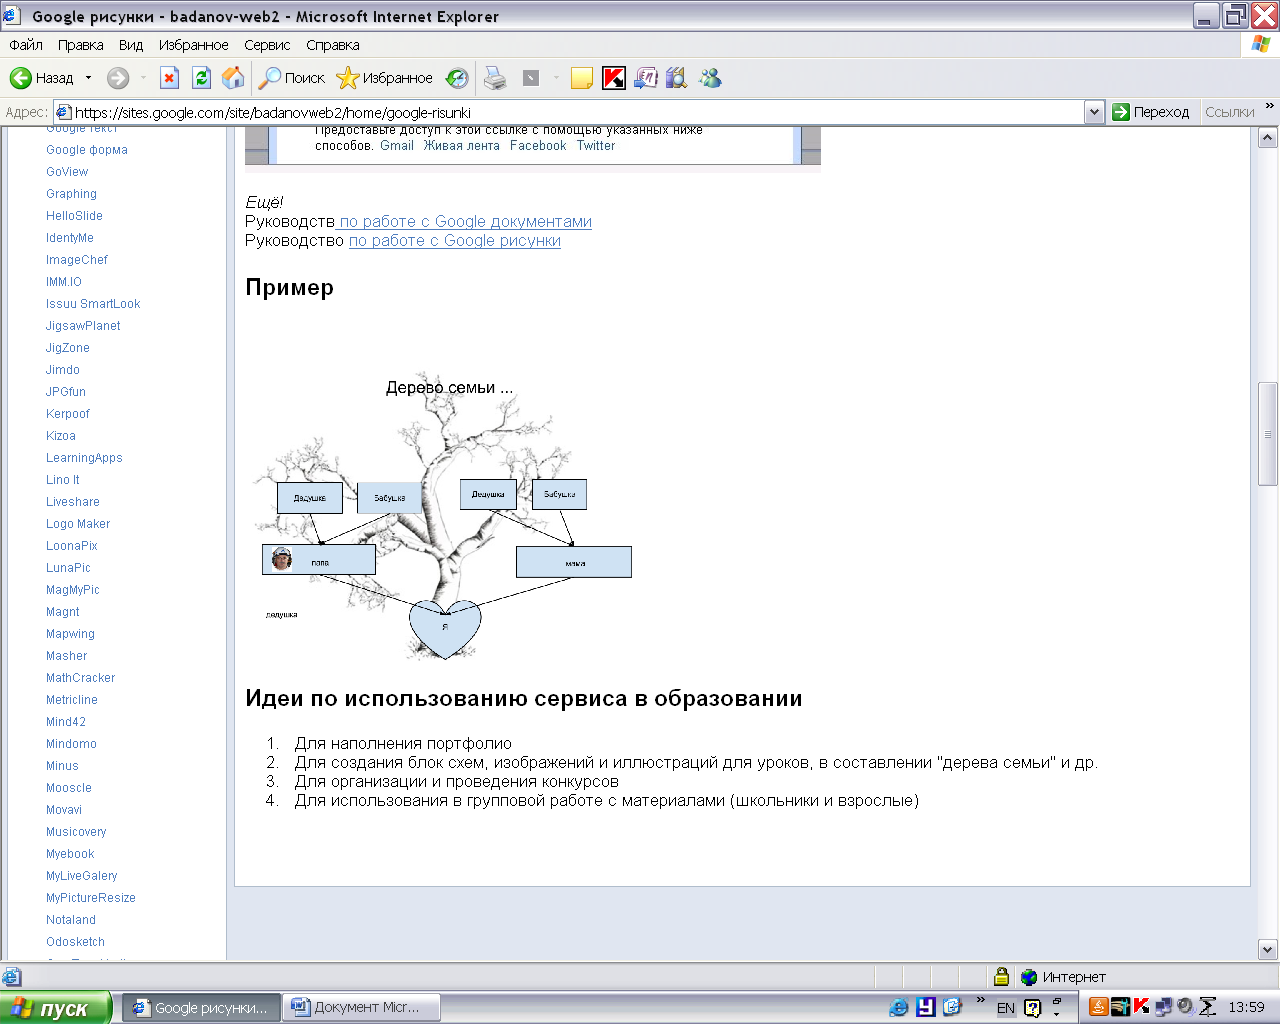Open the Вид menu
Viewport: 1280px width, 1024px height.
pyautogui.click(x=131, y=45)
